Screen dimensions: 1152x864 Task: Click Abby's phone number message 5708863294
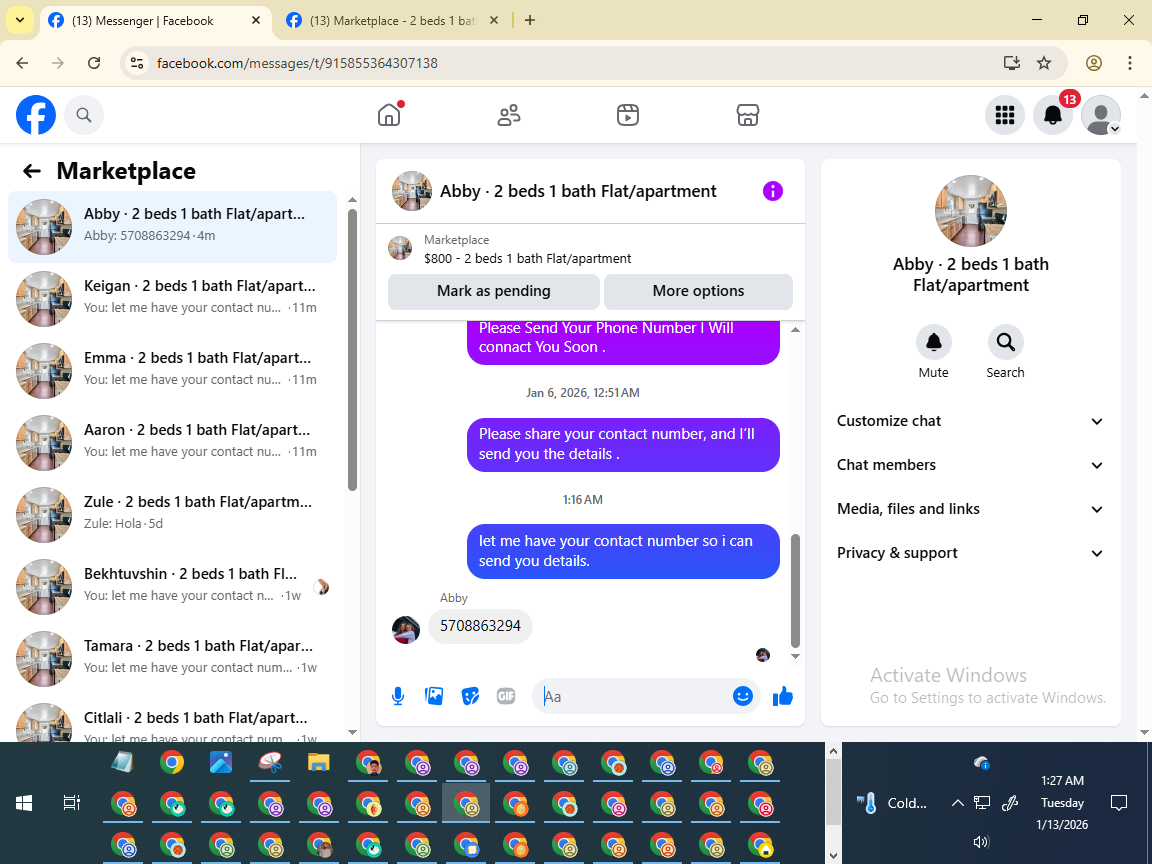pyautogui.click(x=480, y=626)
